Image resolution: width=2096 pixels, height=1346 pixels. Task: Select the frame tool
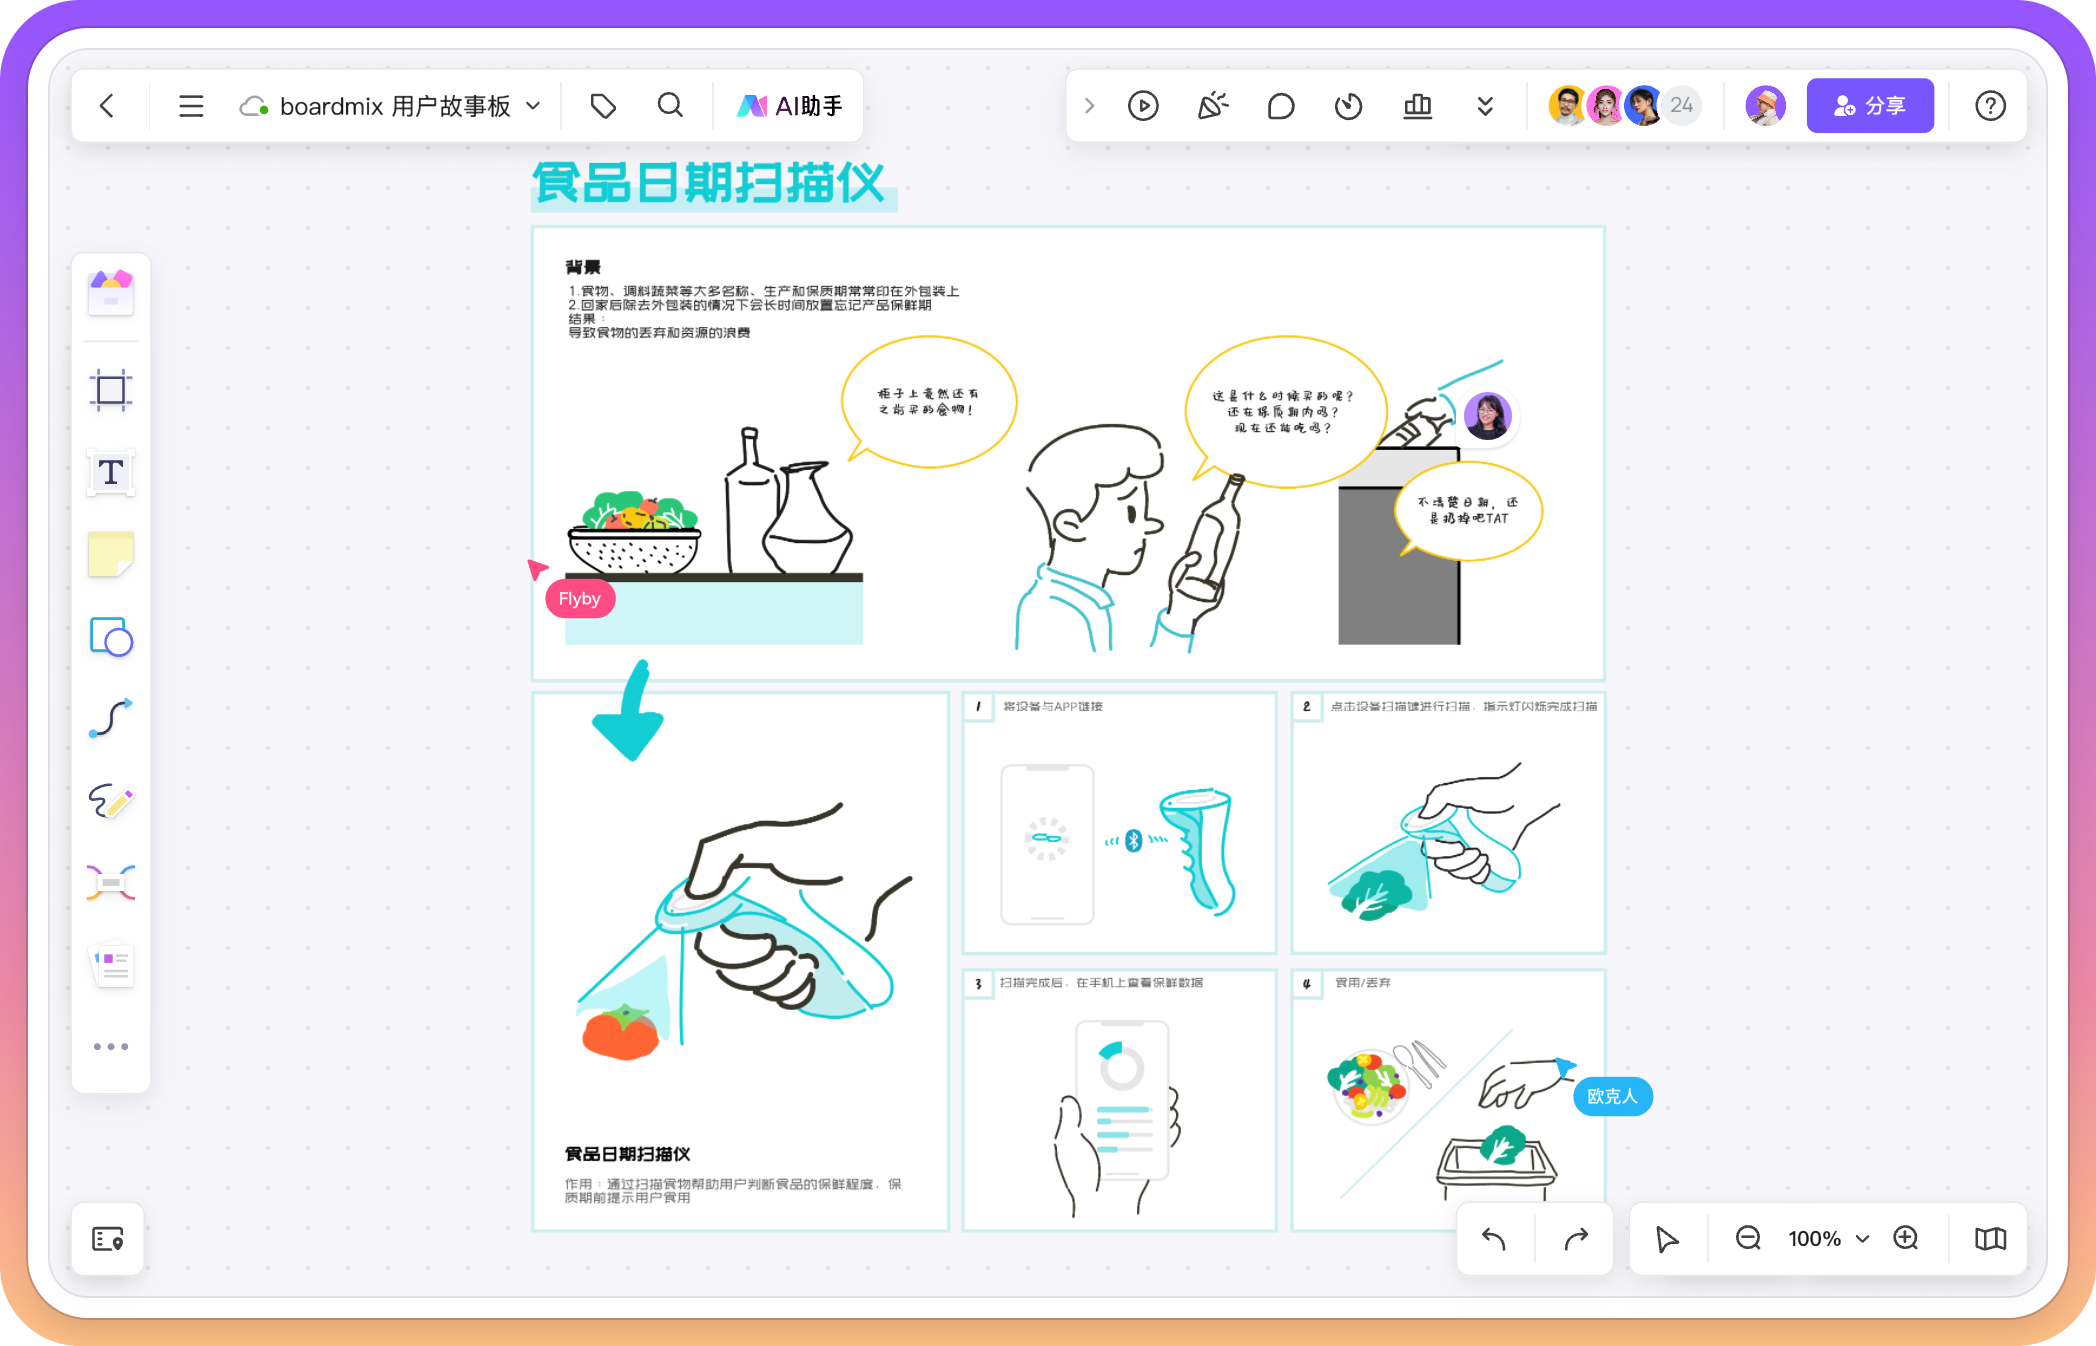click(111, 390)
